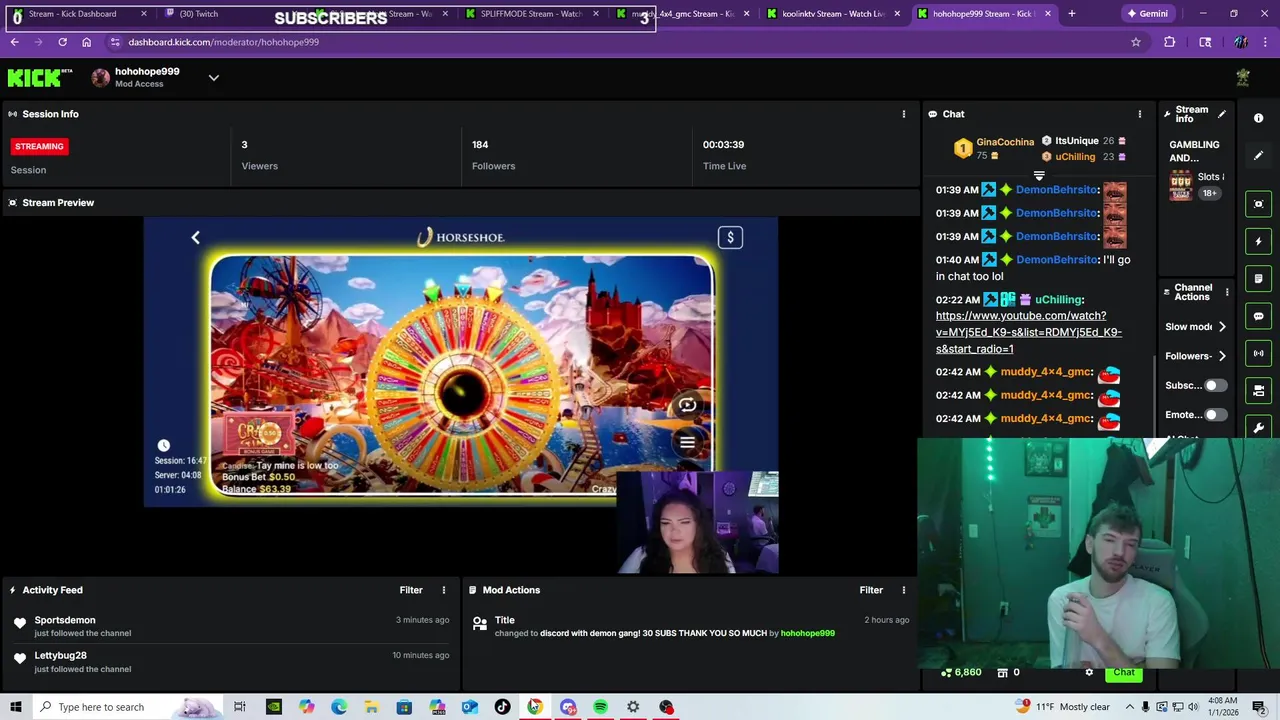Image resolution: width=1280 pixels, height=720 pixels.
Task: Open the system tray clock showing 4:08 AM
Action: (x=1223, y=707)
